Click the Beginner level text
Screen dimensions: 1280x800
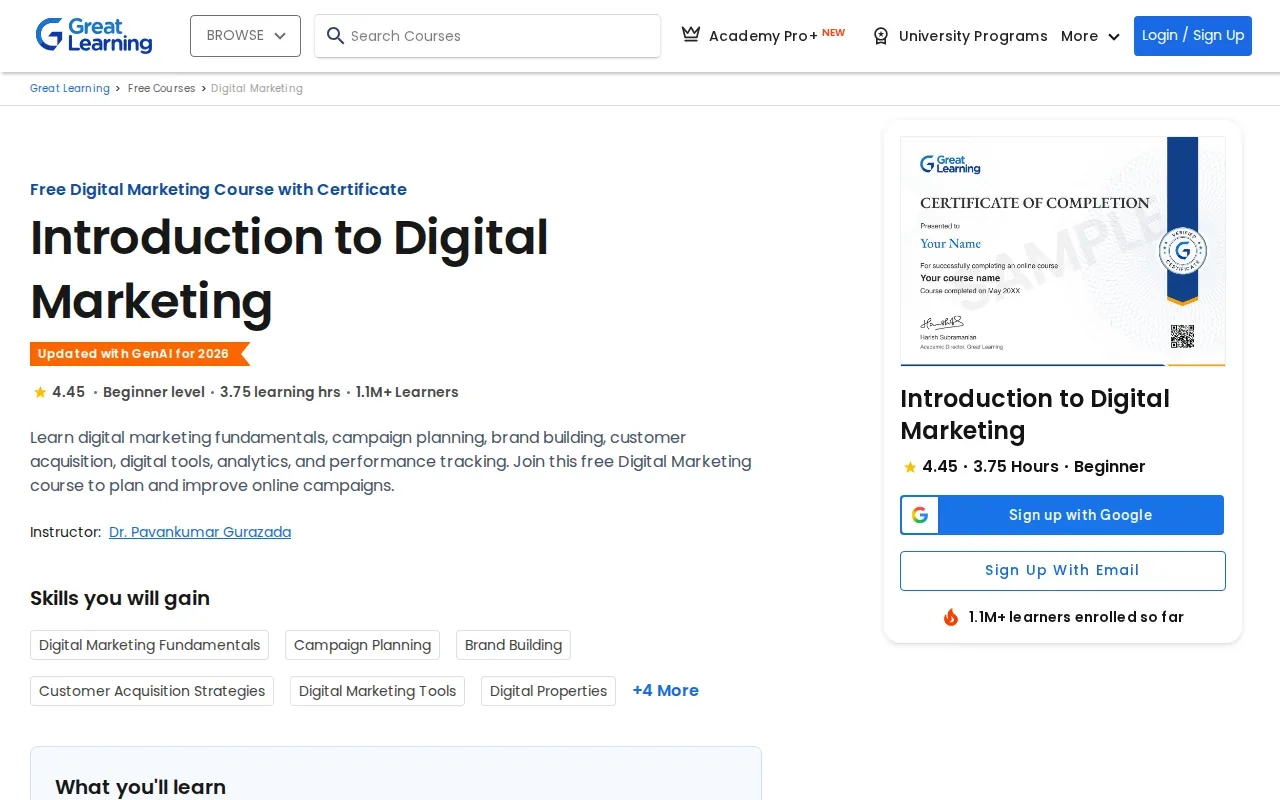pos(154,392)
